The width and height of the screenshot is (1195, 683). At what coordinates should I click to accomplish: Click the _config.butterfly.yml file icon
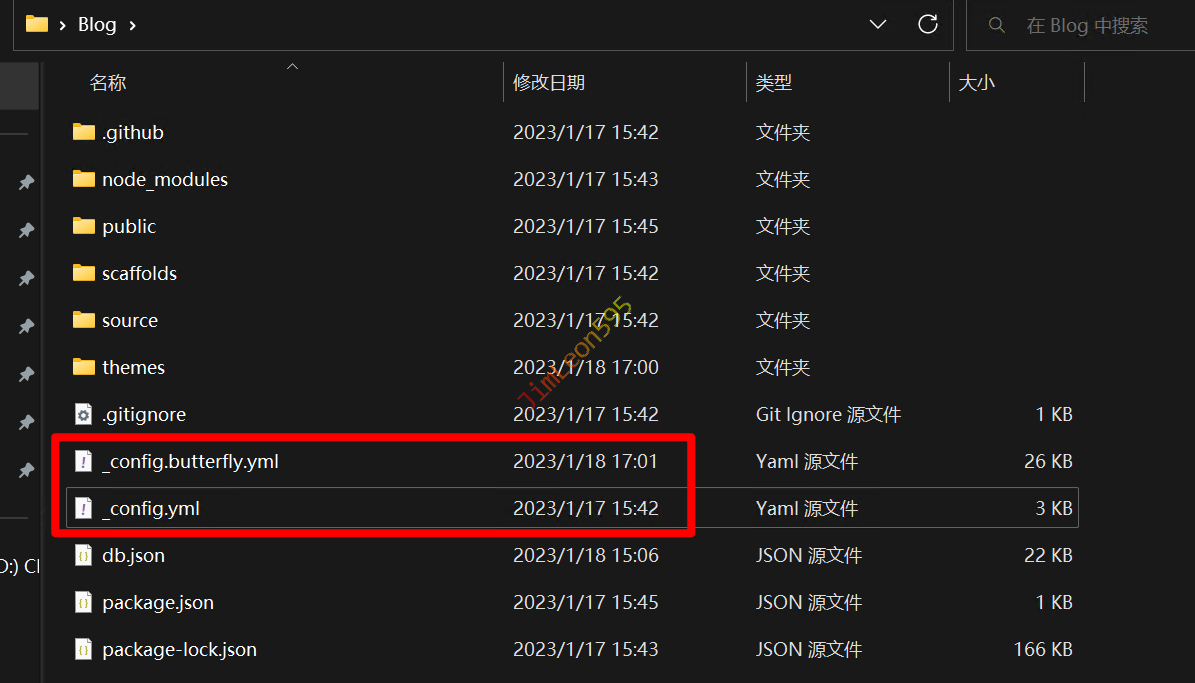click(x=84, y=461)
